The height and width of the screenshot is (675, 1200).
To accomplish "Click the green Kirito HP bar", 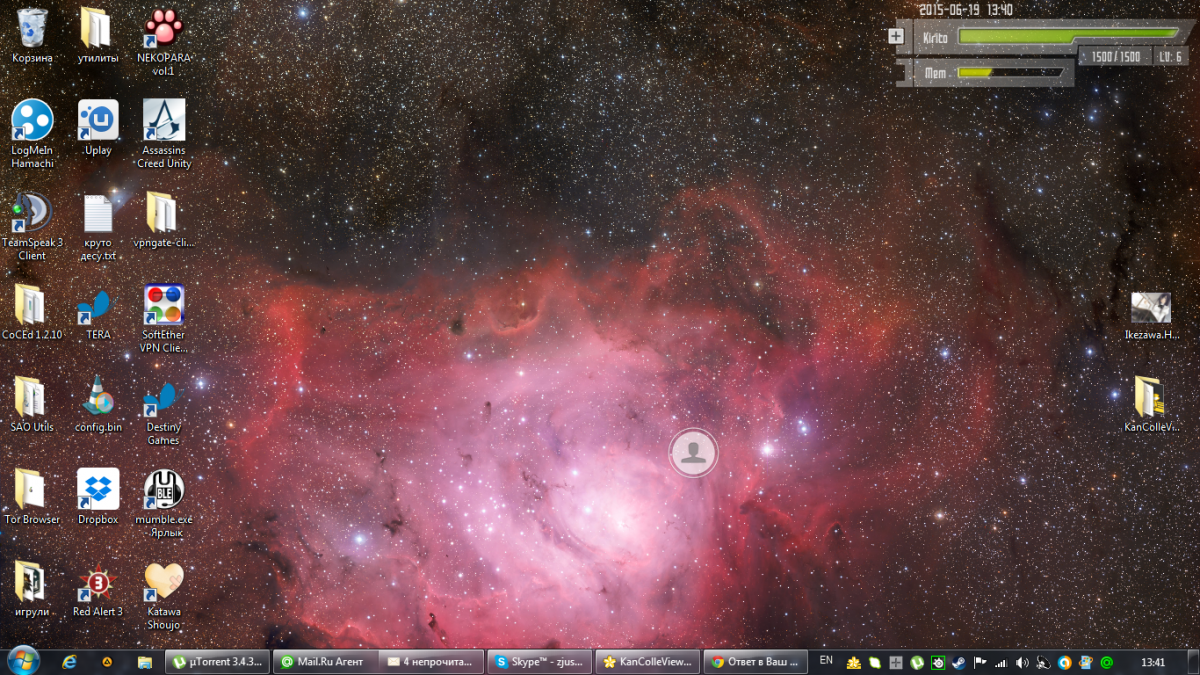I will [1066, 34].
